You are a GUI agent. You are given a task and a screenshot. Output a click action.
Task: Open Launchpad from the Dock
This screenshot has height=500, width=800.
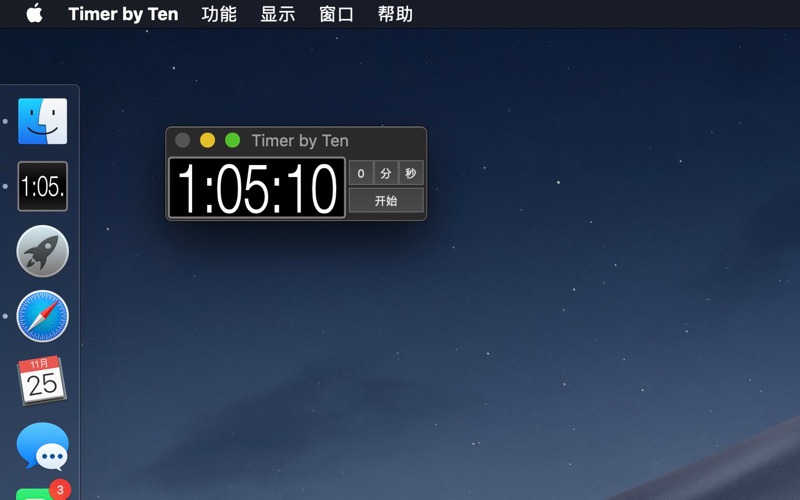(42, 251)
